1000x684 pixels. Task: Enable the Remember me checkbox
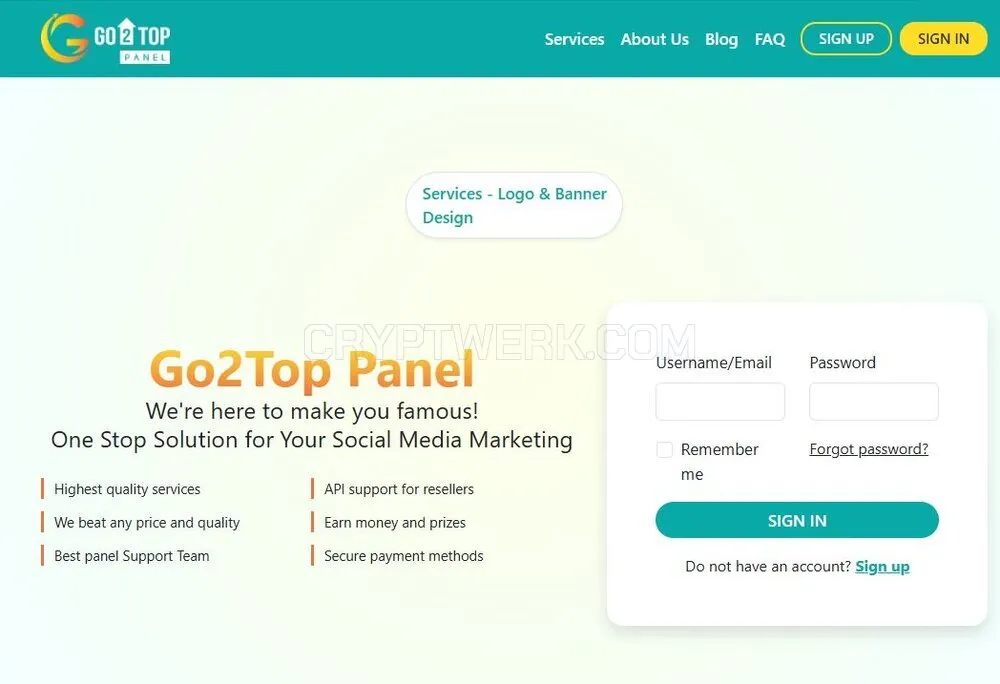[665, 449]
